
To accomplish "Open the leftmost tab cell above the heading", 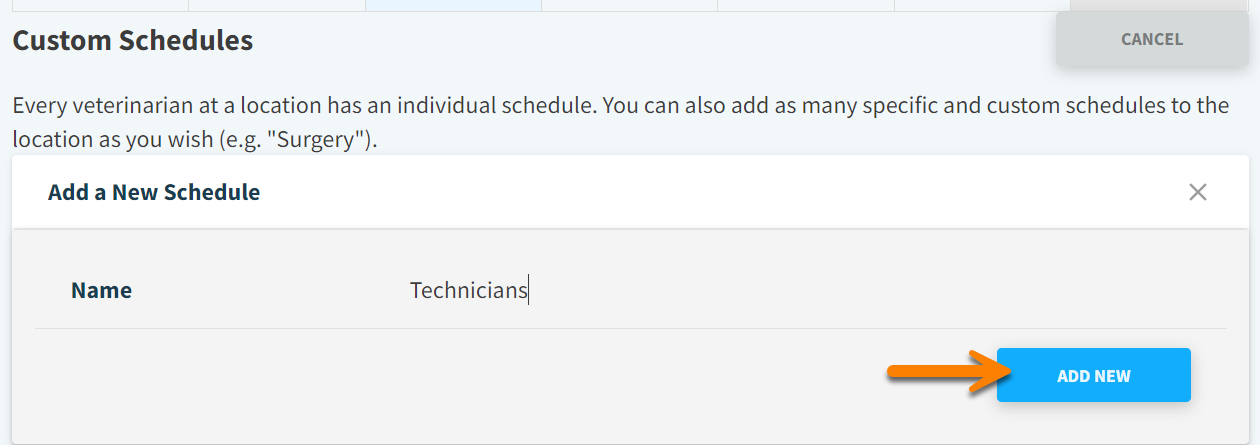I will coord(98,5).
